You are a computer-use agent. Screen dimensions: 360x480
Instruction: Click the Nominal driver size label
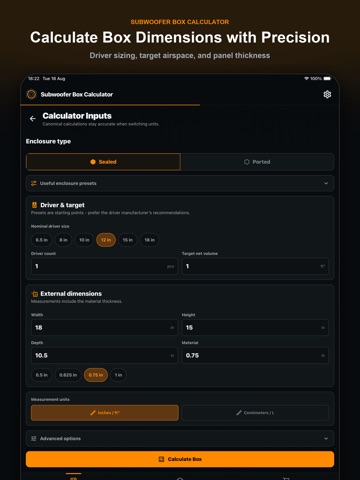(50, 226)
